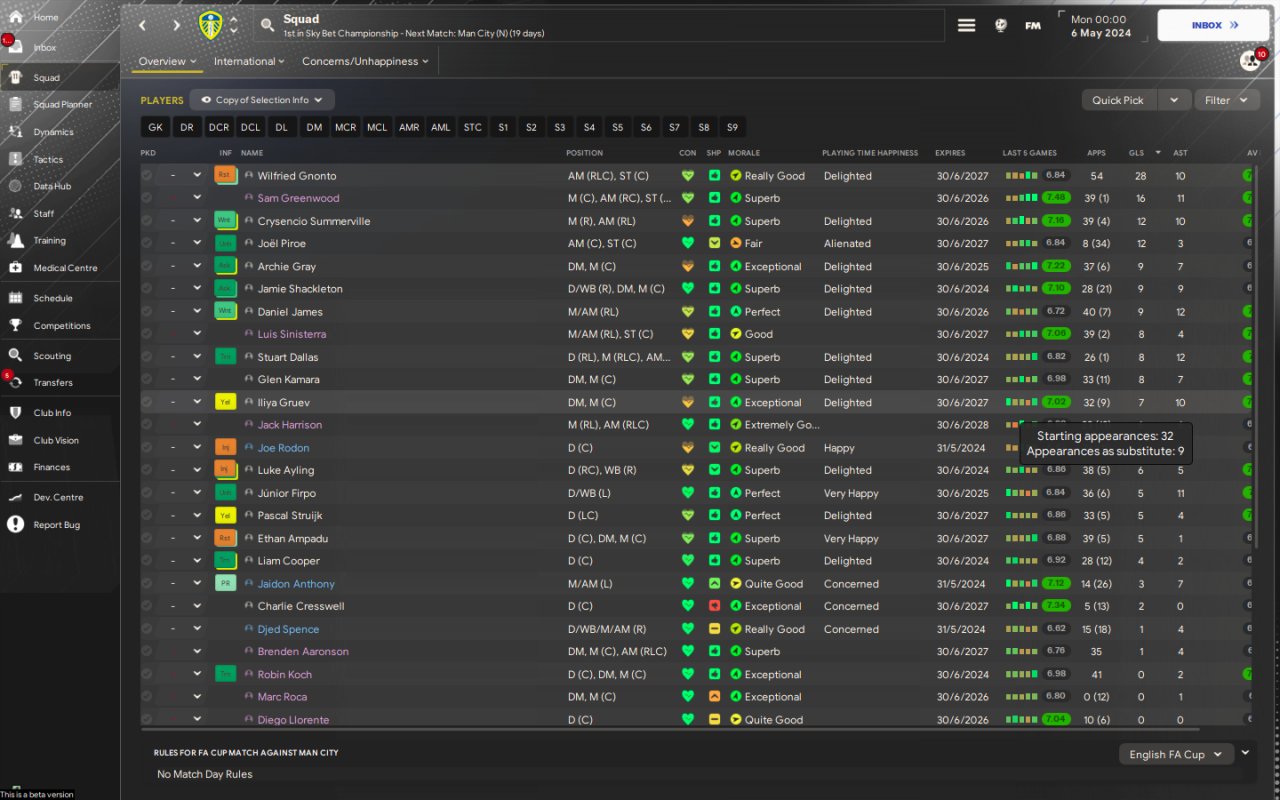Screen dimensions: 1280x800
Task: Open the Filter dropdown
Action: pyautogui.click(x=1226, y=100)
